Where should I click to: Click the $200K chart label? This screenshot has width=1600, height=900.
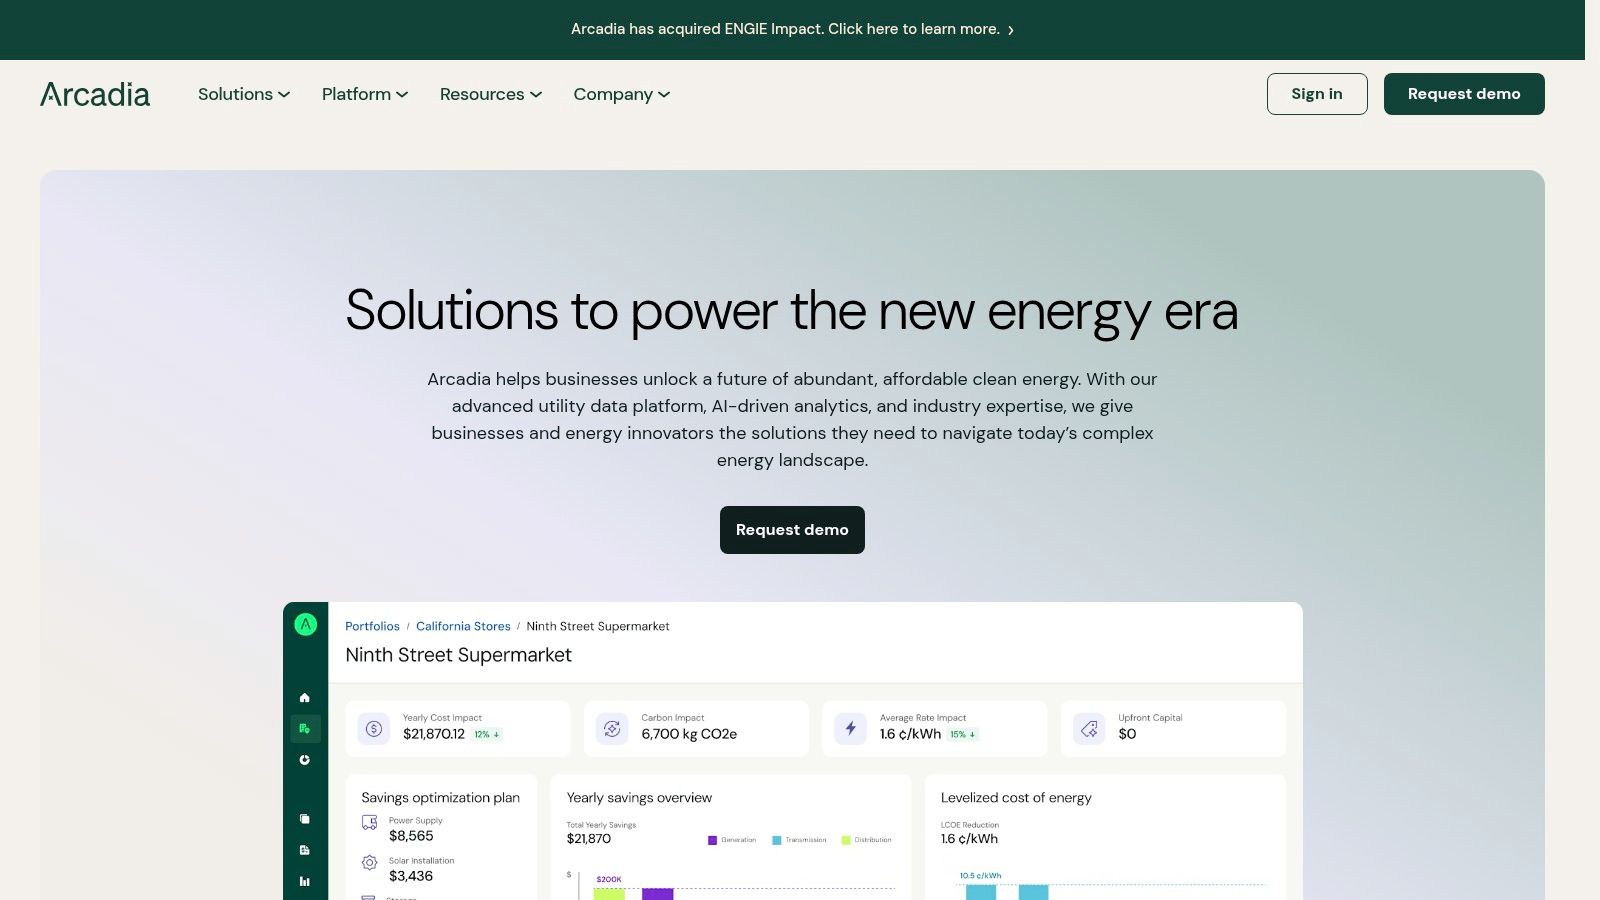[x=609, y=880]
